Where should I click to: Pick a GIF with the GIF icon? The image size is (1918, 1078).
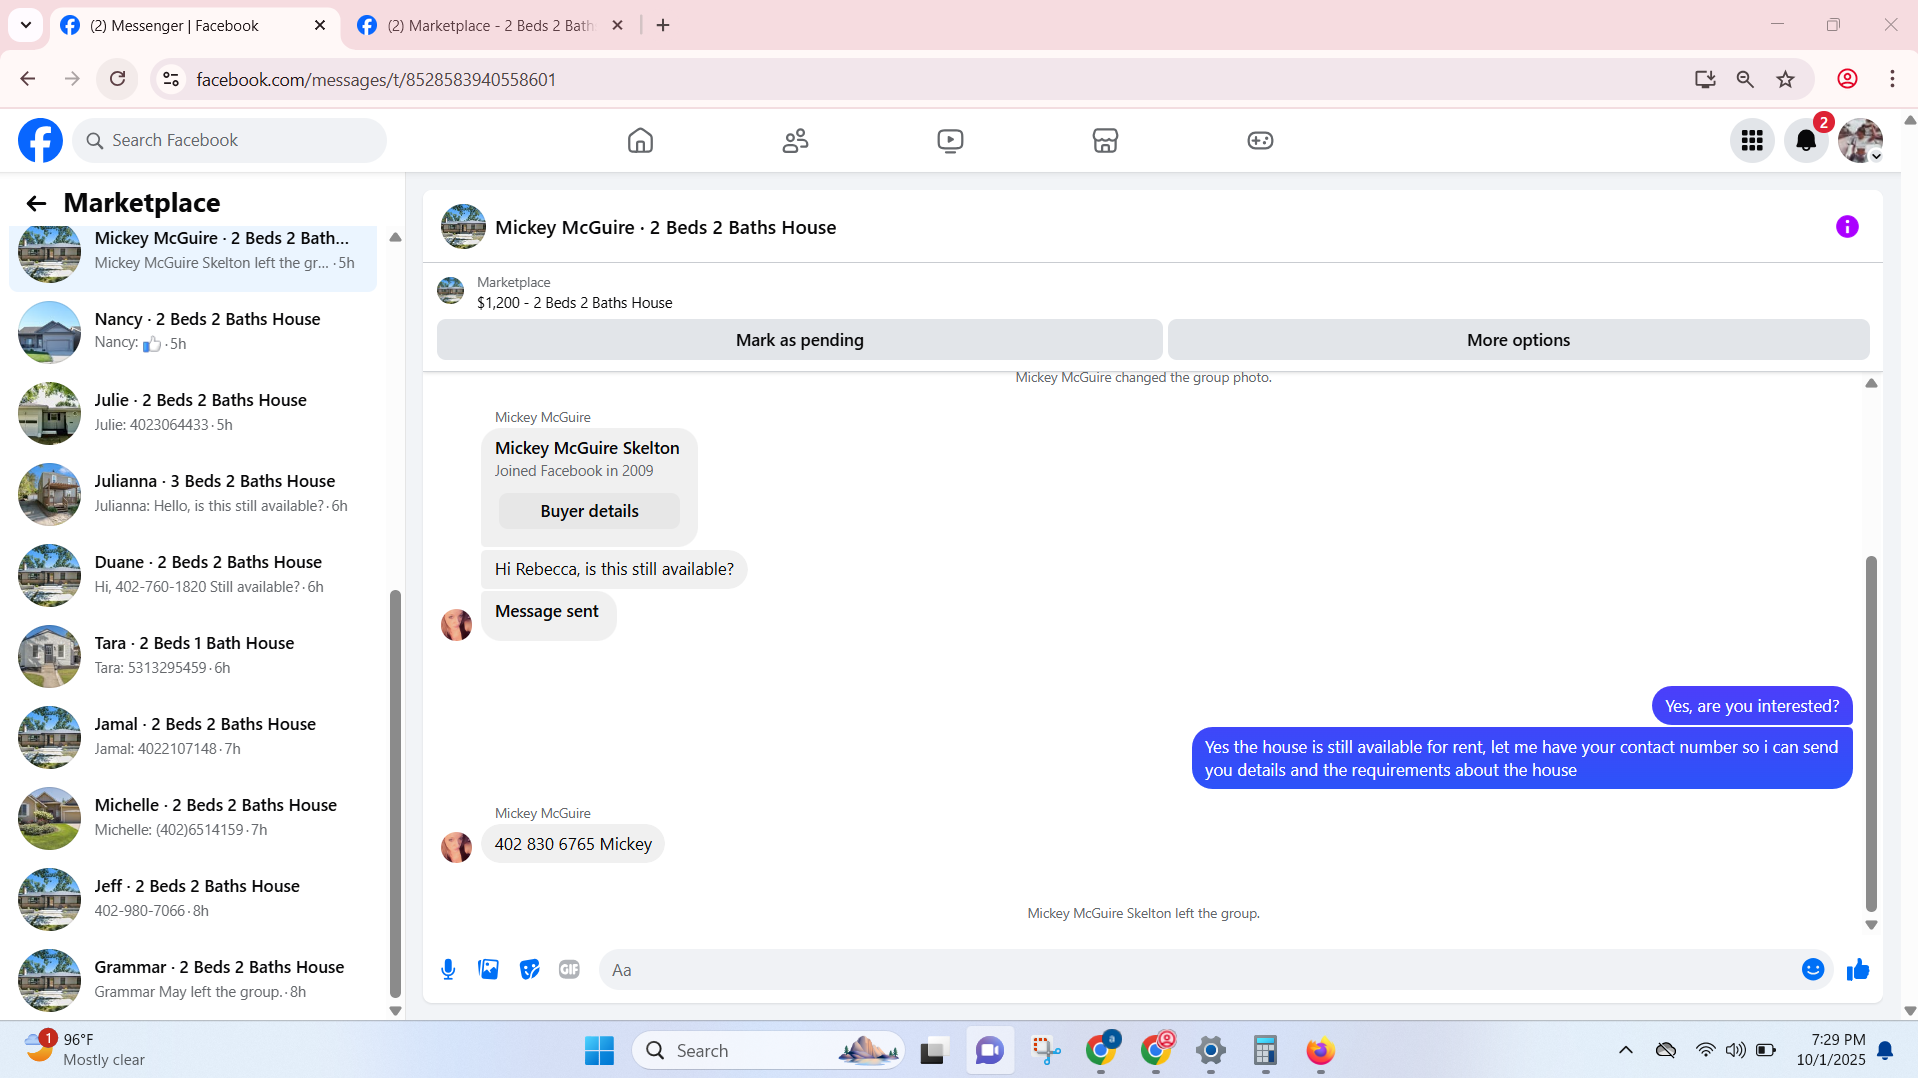pos(569,969)
